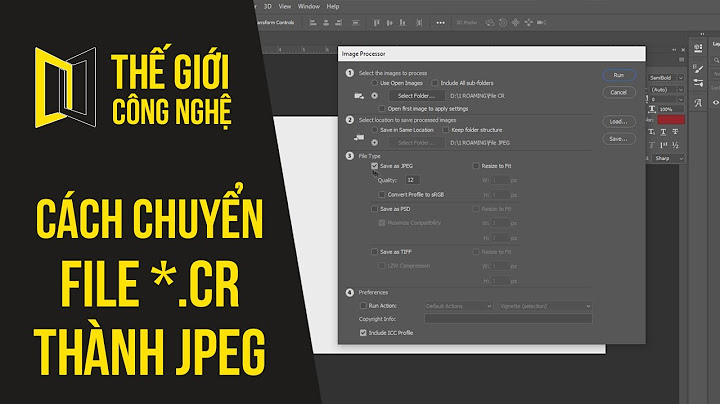
Task: Check Include All sub-folders
Action: click(x=434, y=83)
